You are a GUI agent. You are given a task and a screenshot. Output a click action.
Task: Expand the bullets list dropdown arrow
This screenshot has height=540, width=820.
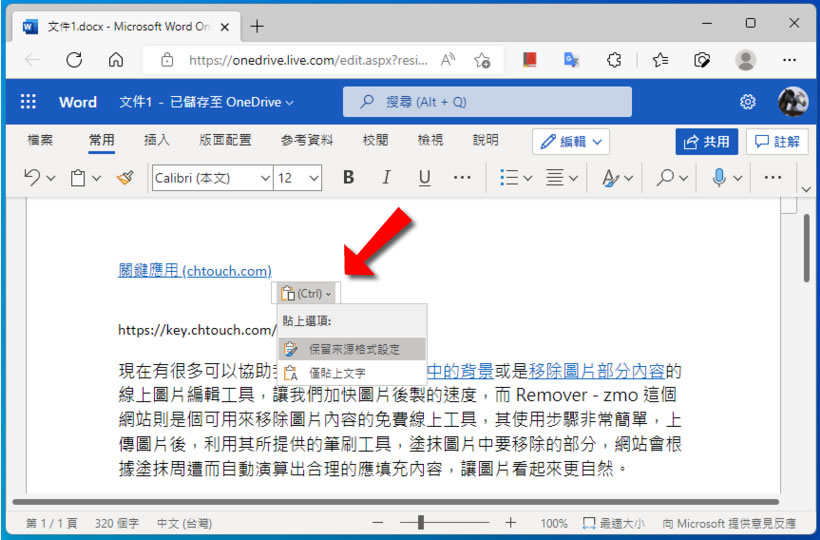click(x=528, y=178)
